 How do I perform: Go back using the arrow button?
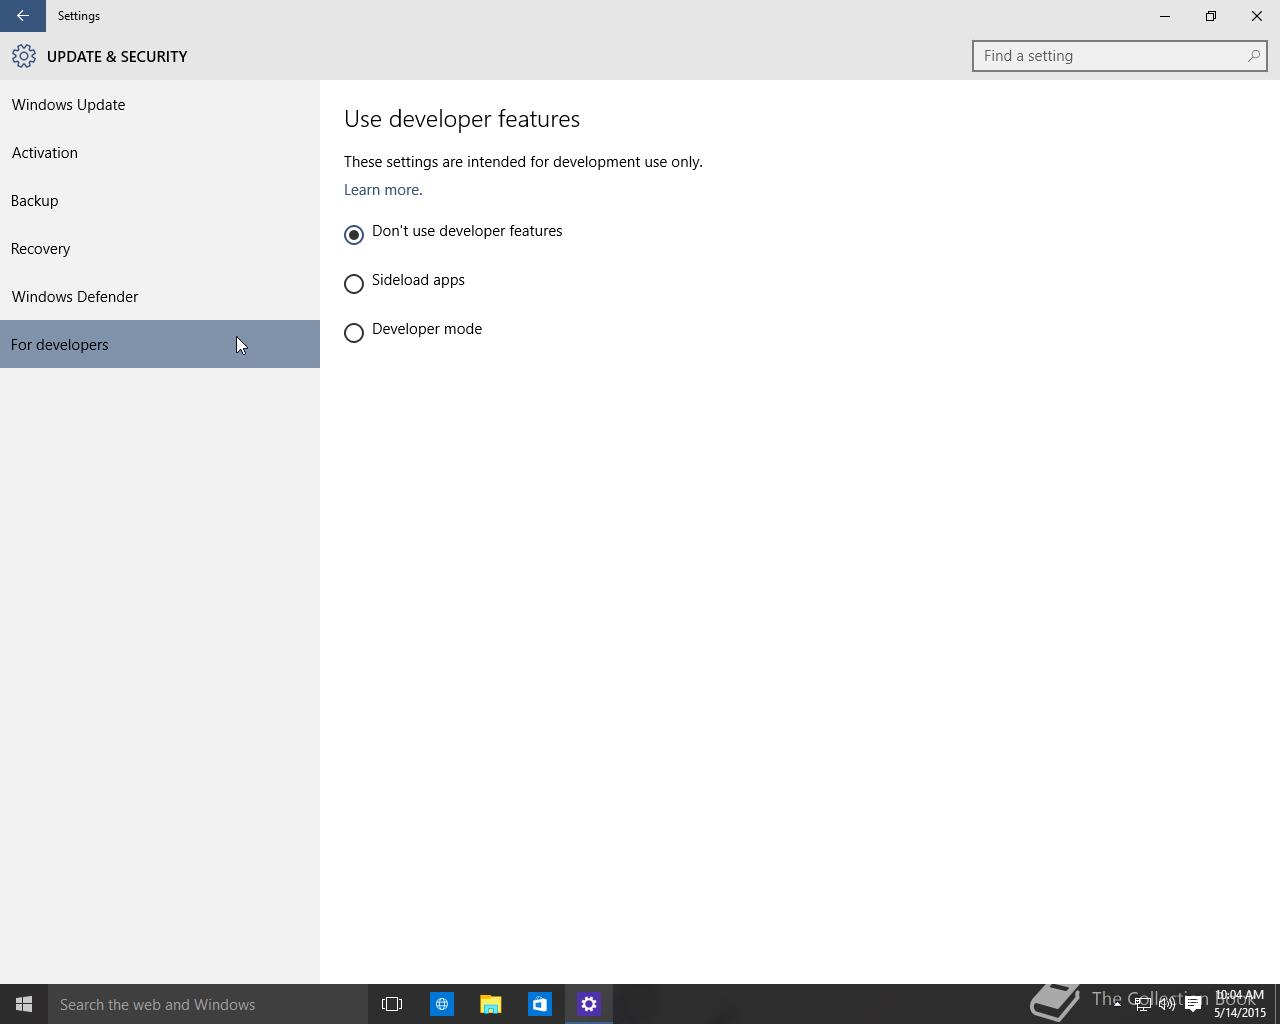tap(22, 16)
